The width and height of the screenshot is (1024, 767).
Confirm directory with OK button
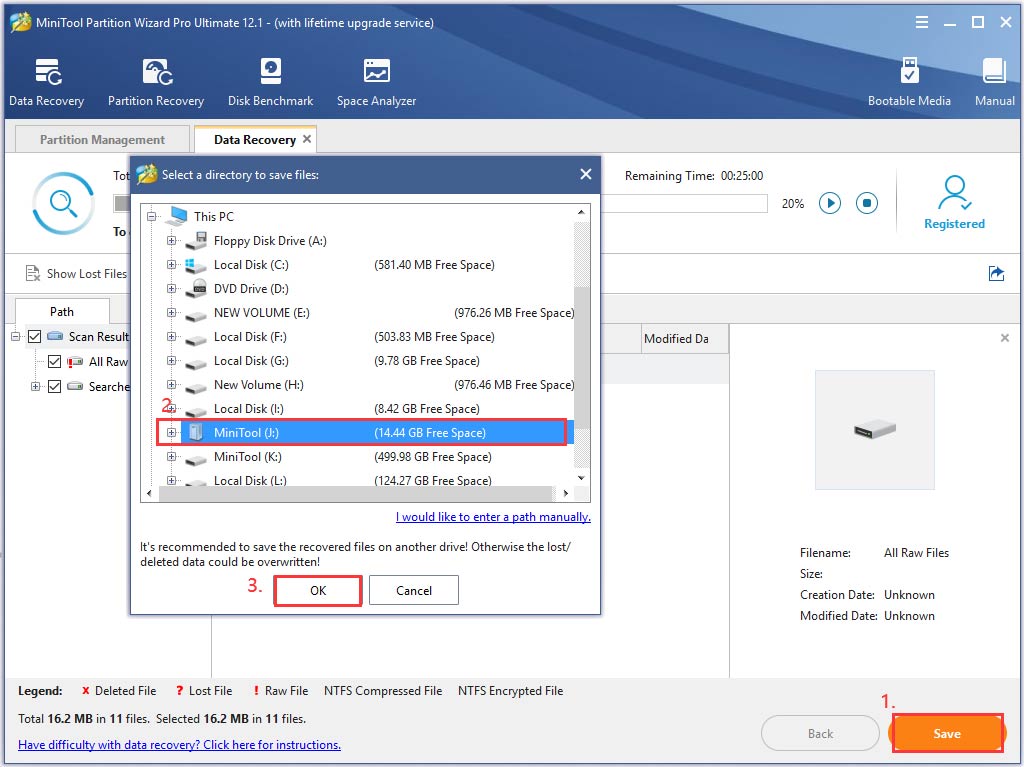tap(317, 591)
